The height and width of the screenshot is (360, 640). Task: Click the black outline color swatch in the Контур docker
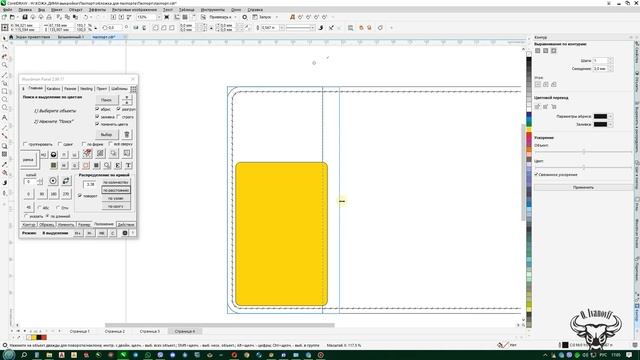pos(600,116)
